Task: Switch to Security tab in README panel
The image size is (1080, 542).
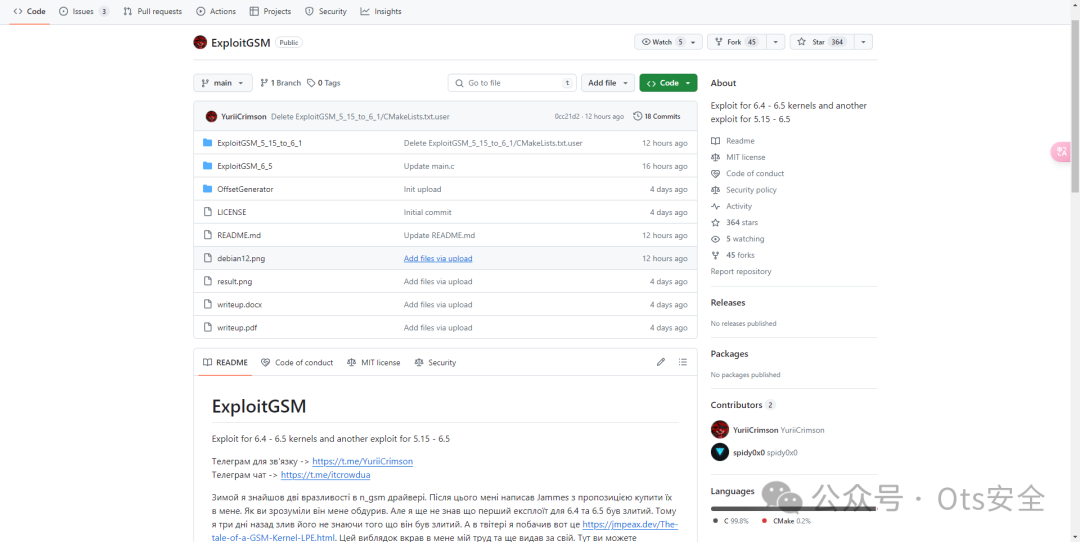Action: [x=435, y=362]
